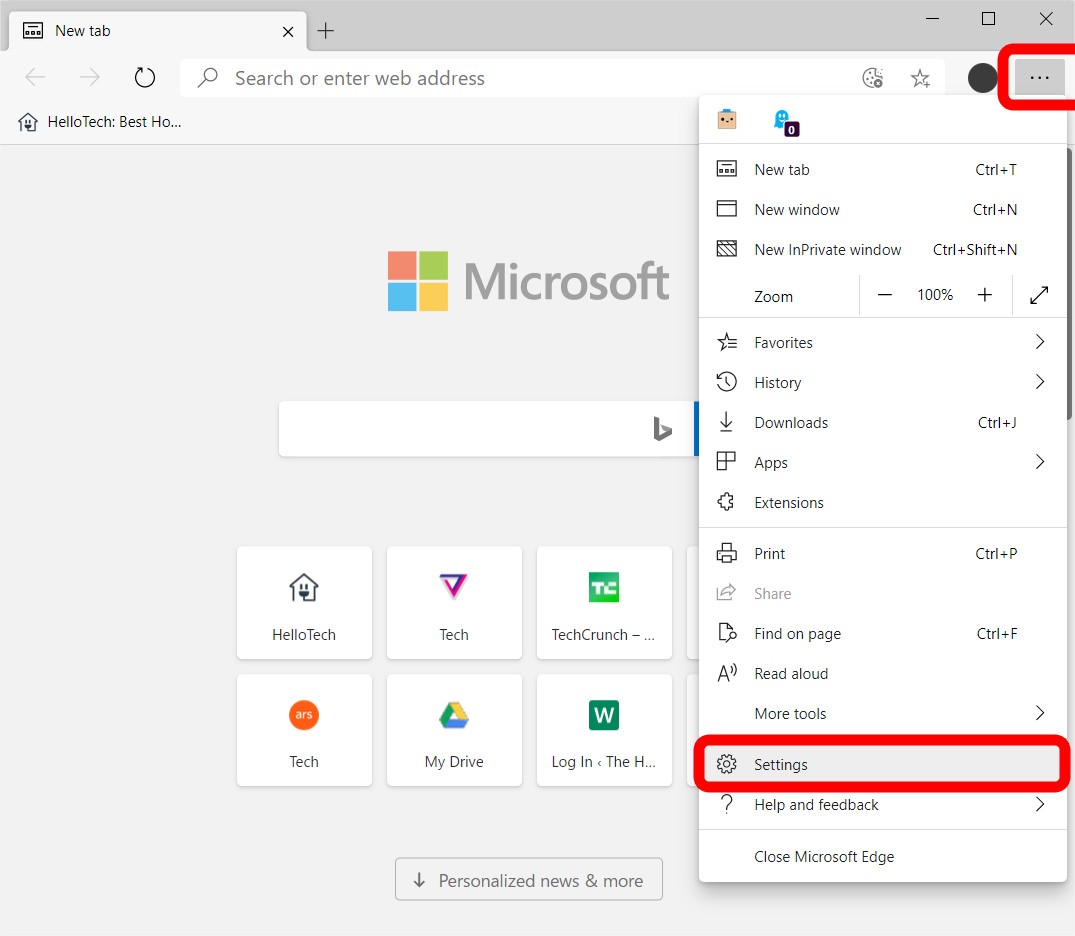Click Personalized news & more button
The image size is (1075, 936).
pos(528,881)
